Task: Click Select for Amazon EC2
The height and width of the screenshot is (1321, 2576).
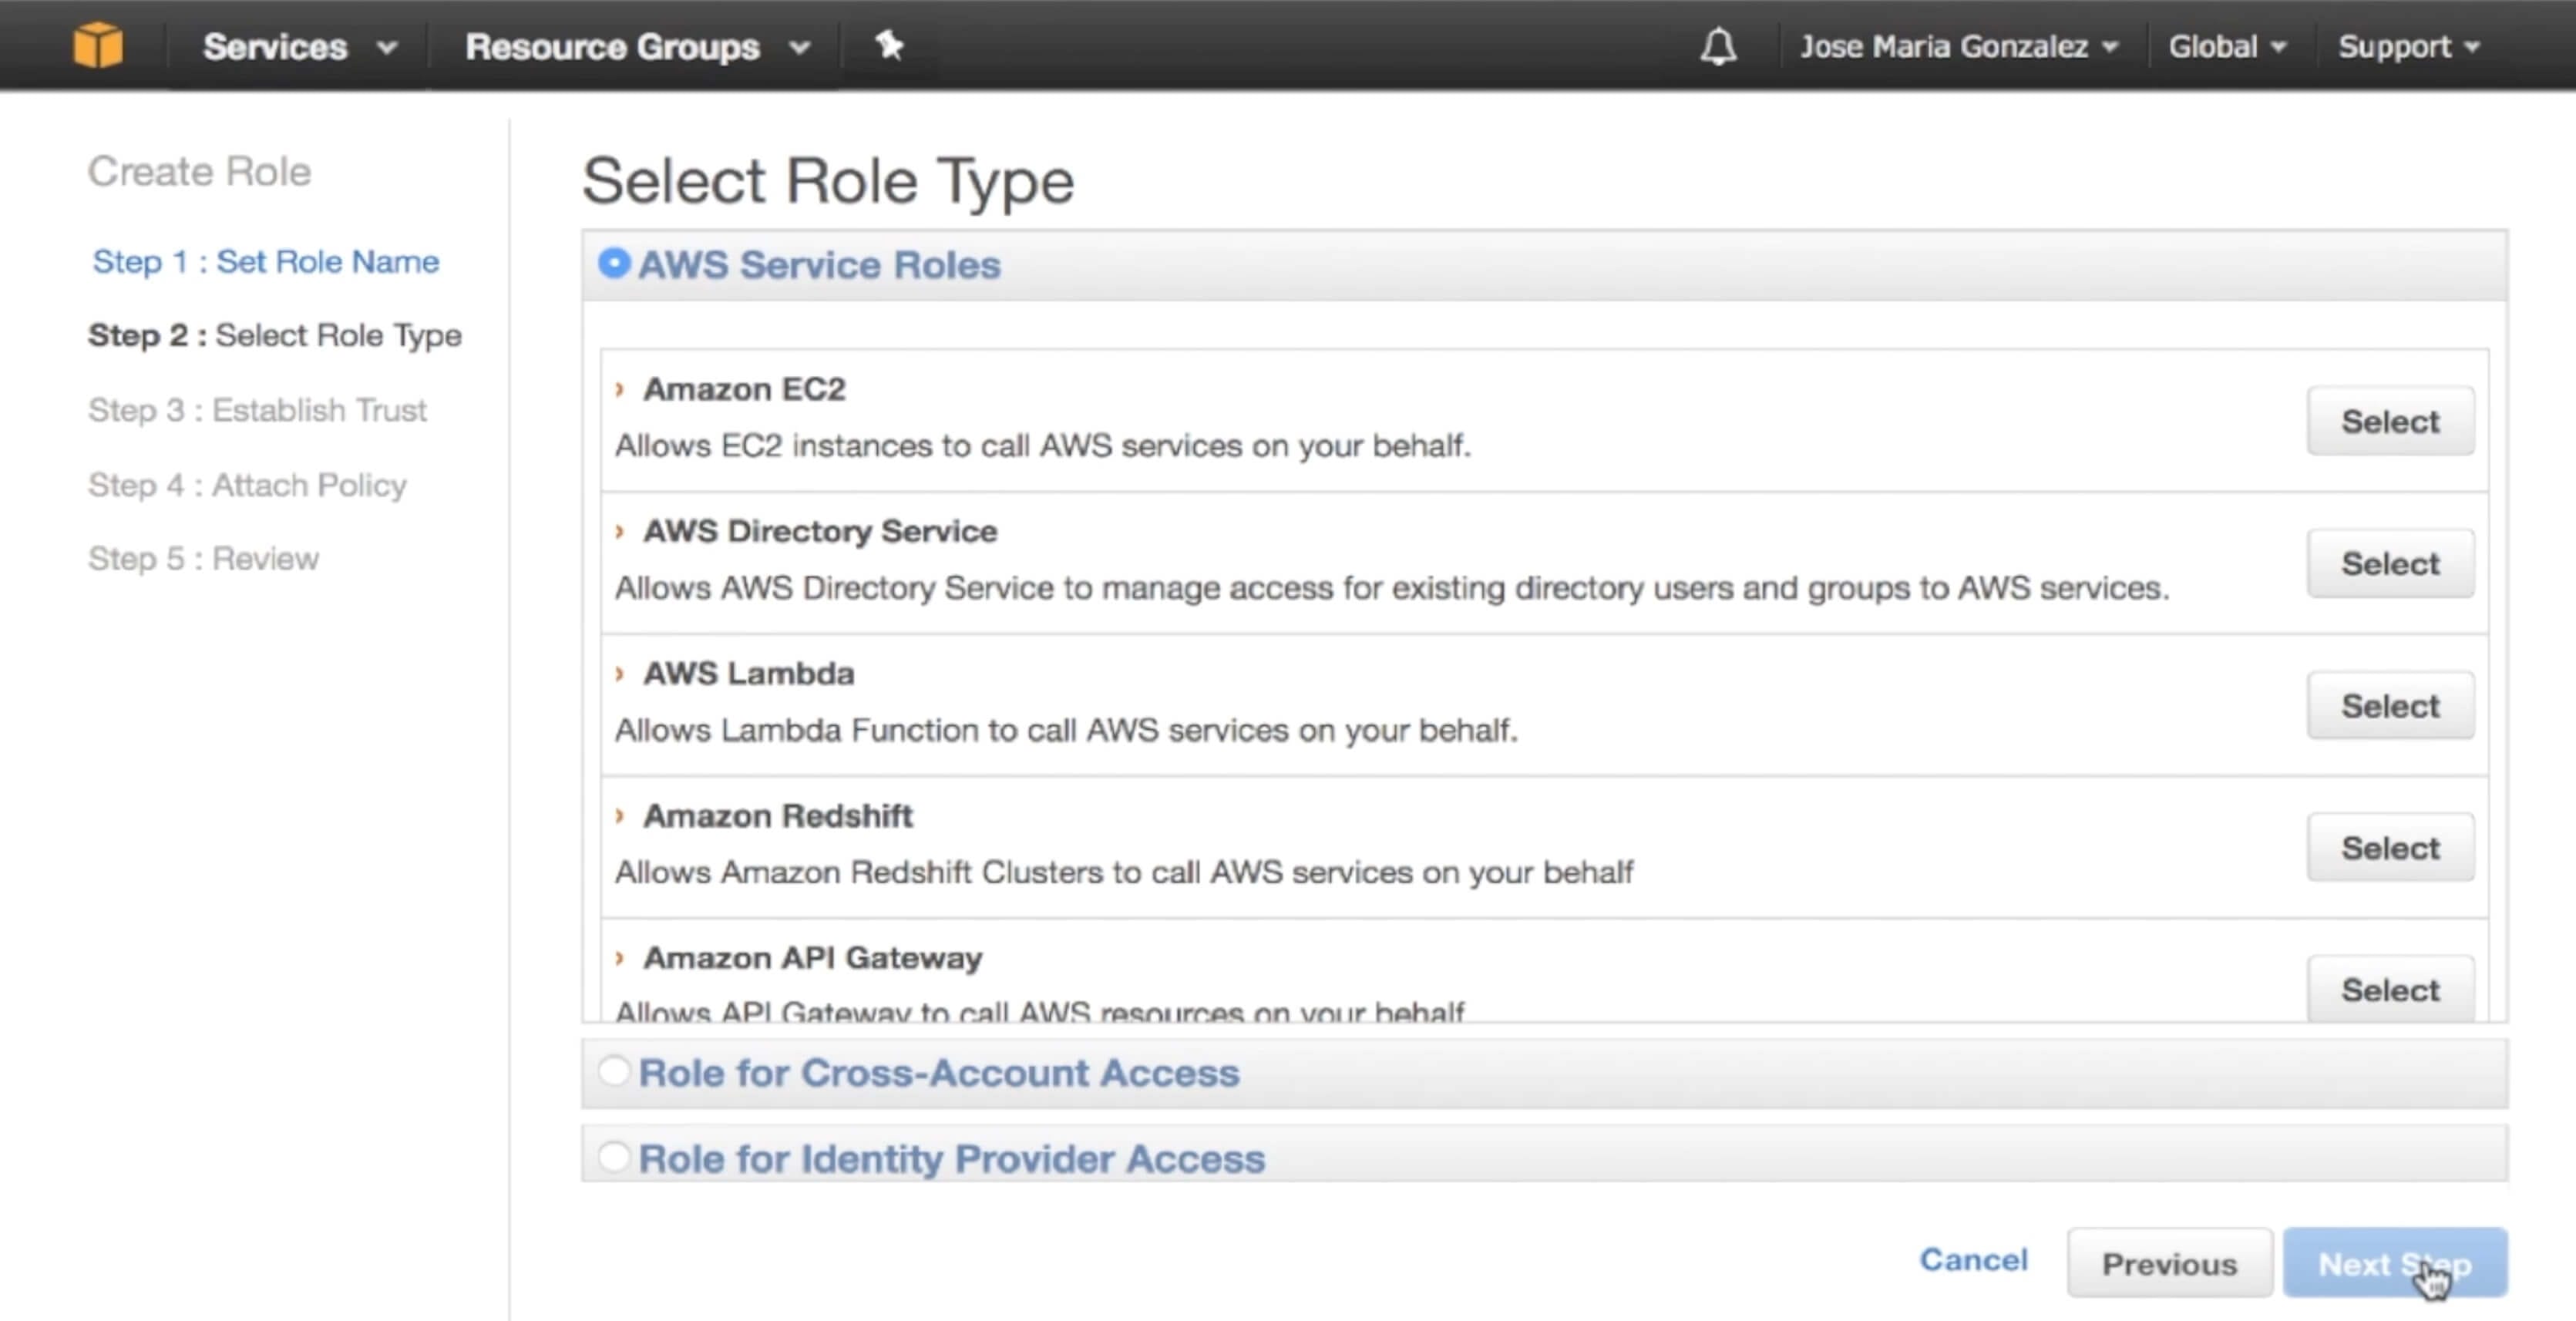Action: 2390,421
